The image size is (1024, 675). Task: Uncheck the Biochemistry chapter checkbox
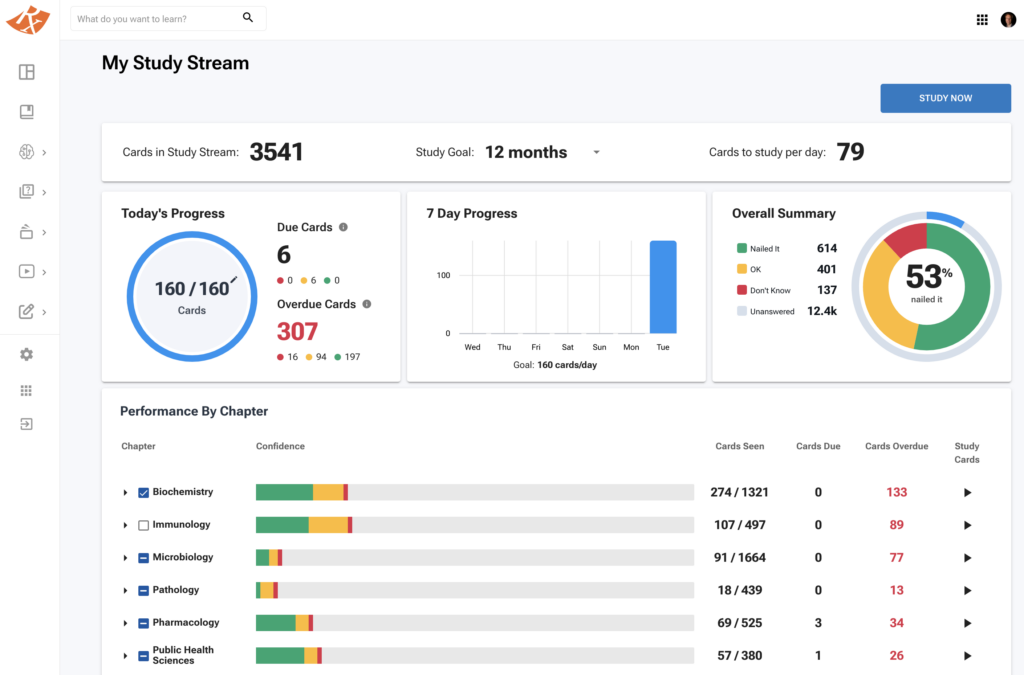pyautogui.click(x=143, y=493)
